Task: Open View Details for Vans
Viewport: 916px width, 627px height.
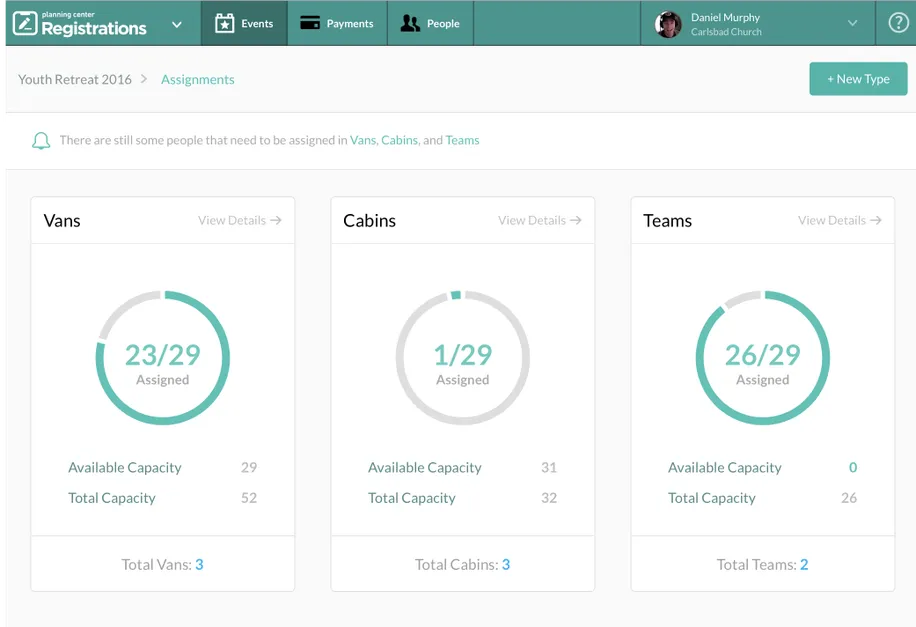Action: (x=239, y=220)
